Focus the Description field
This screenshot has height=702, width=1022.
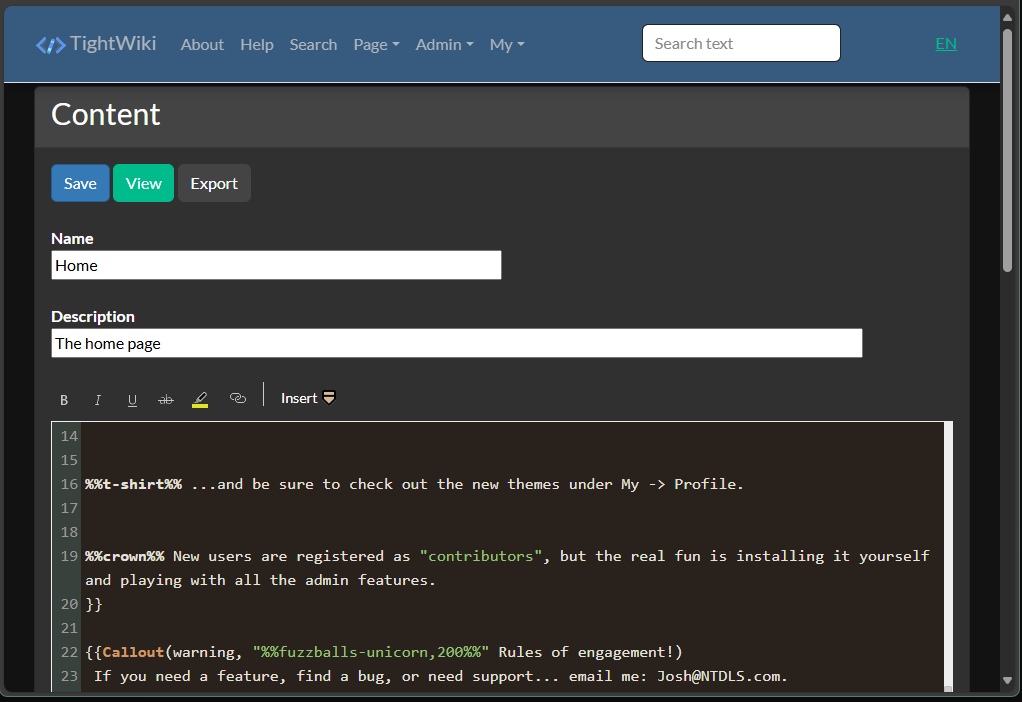click(x=456, y=343)
